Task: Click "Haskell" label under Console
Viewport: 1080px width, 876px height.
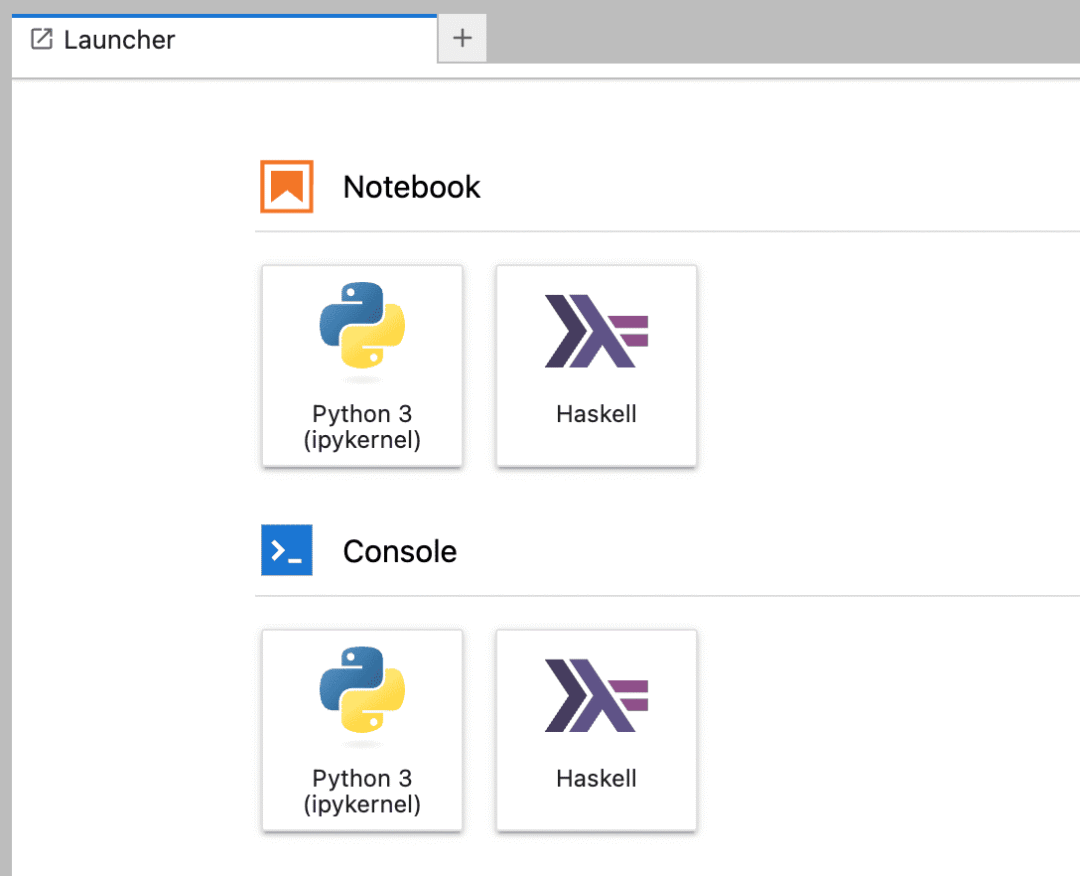Action: point(596,778)
